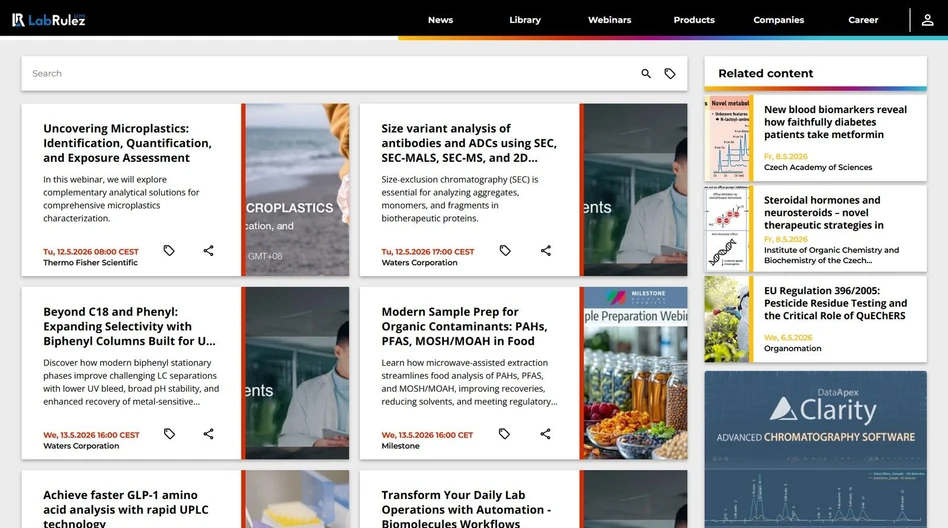Click the search magnifier icon
The width and height of the screenshot is (948, 528).
point(646,73)
